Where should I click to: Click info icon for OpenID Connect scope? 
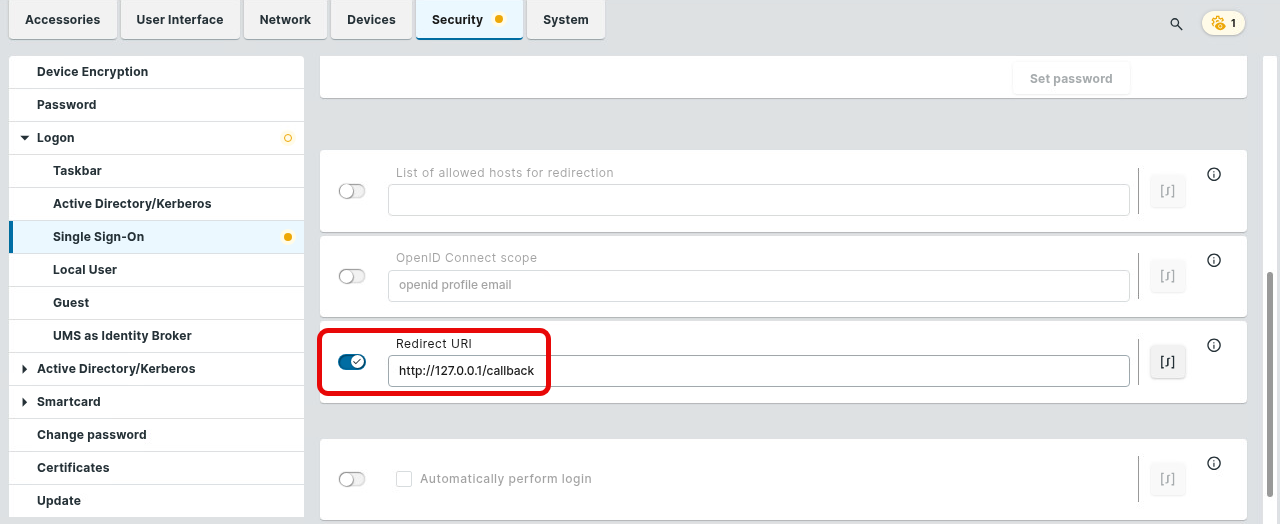click(x=1214, y=260)
